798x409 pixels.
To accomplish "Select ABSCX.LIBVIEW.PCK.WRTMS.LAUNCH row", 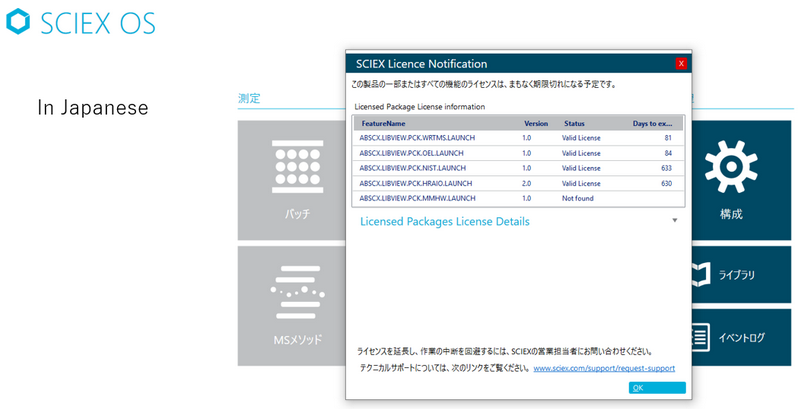I will pos(518,138).
